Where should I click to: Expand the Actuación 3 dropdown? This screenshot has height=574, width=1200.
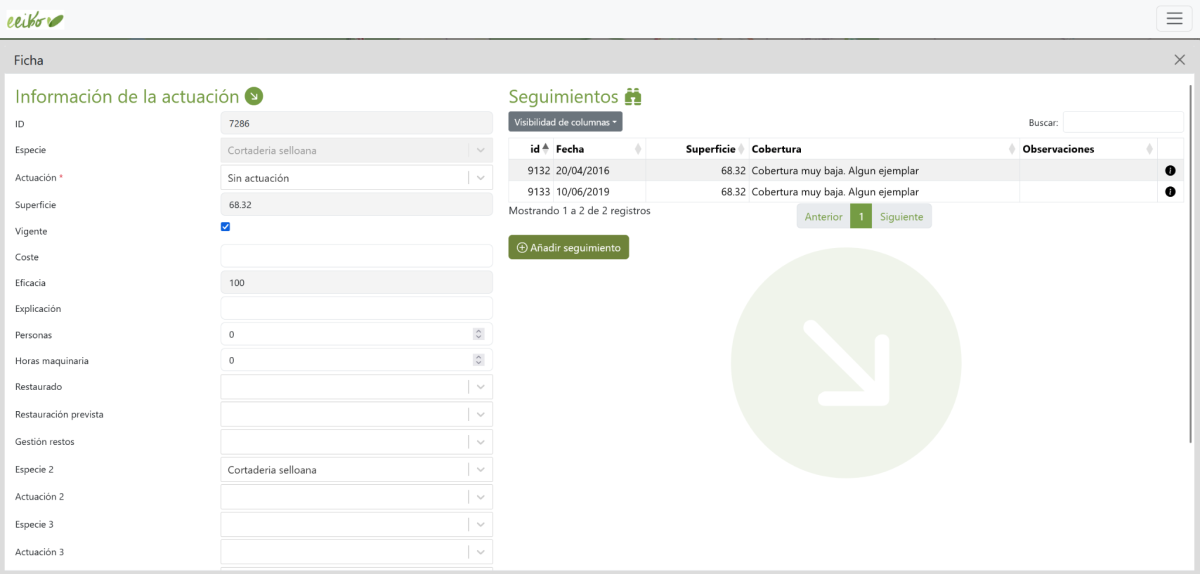click(356, 552)
